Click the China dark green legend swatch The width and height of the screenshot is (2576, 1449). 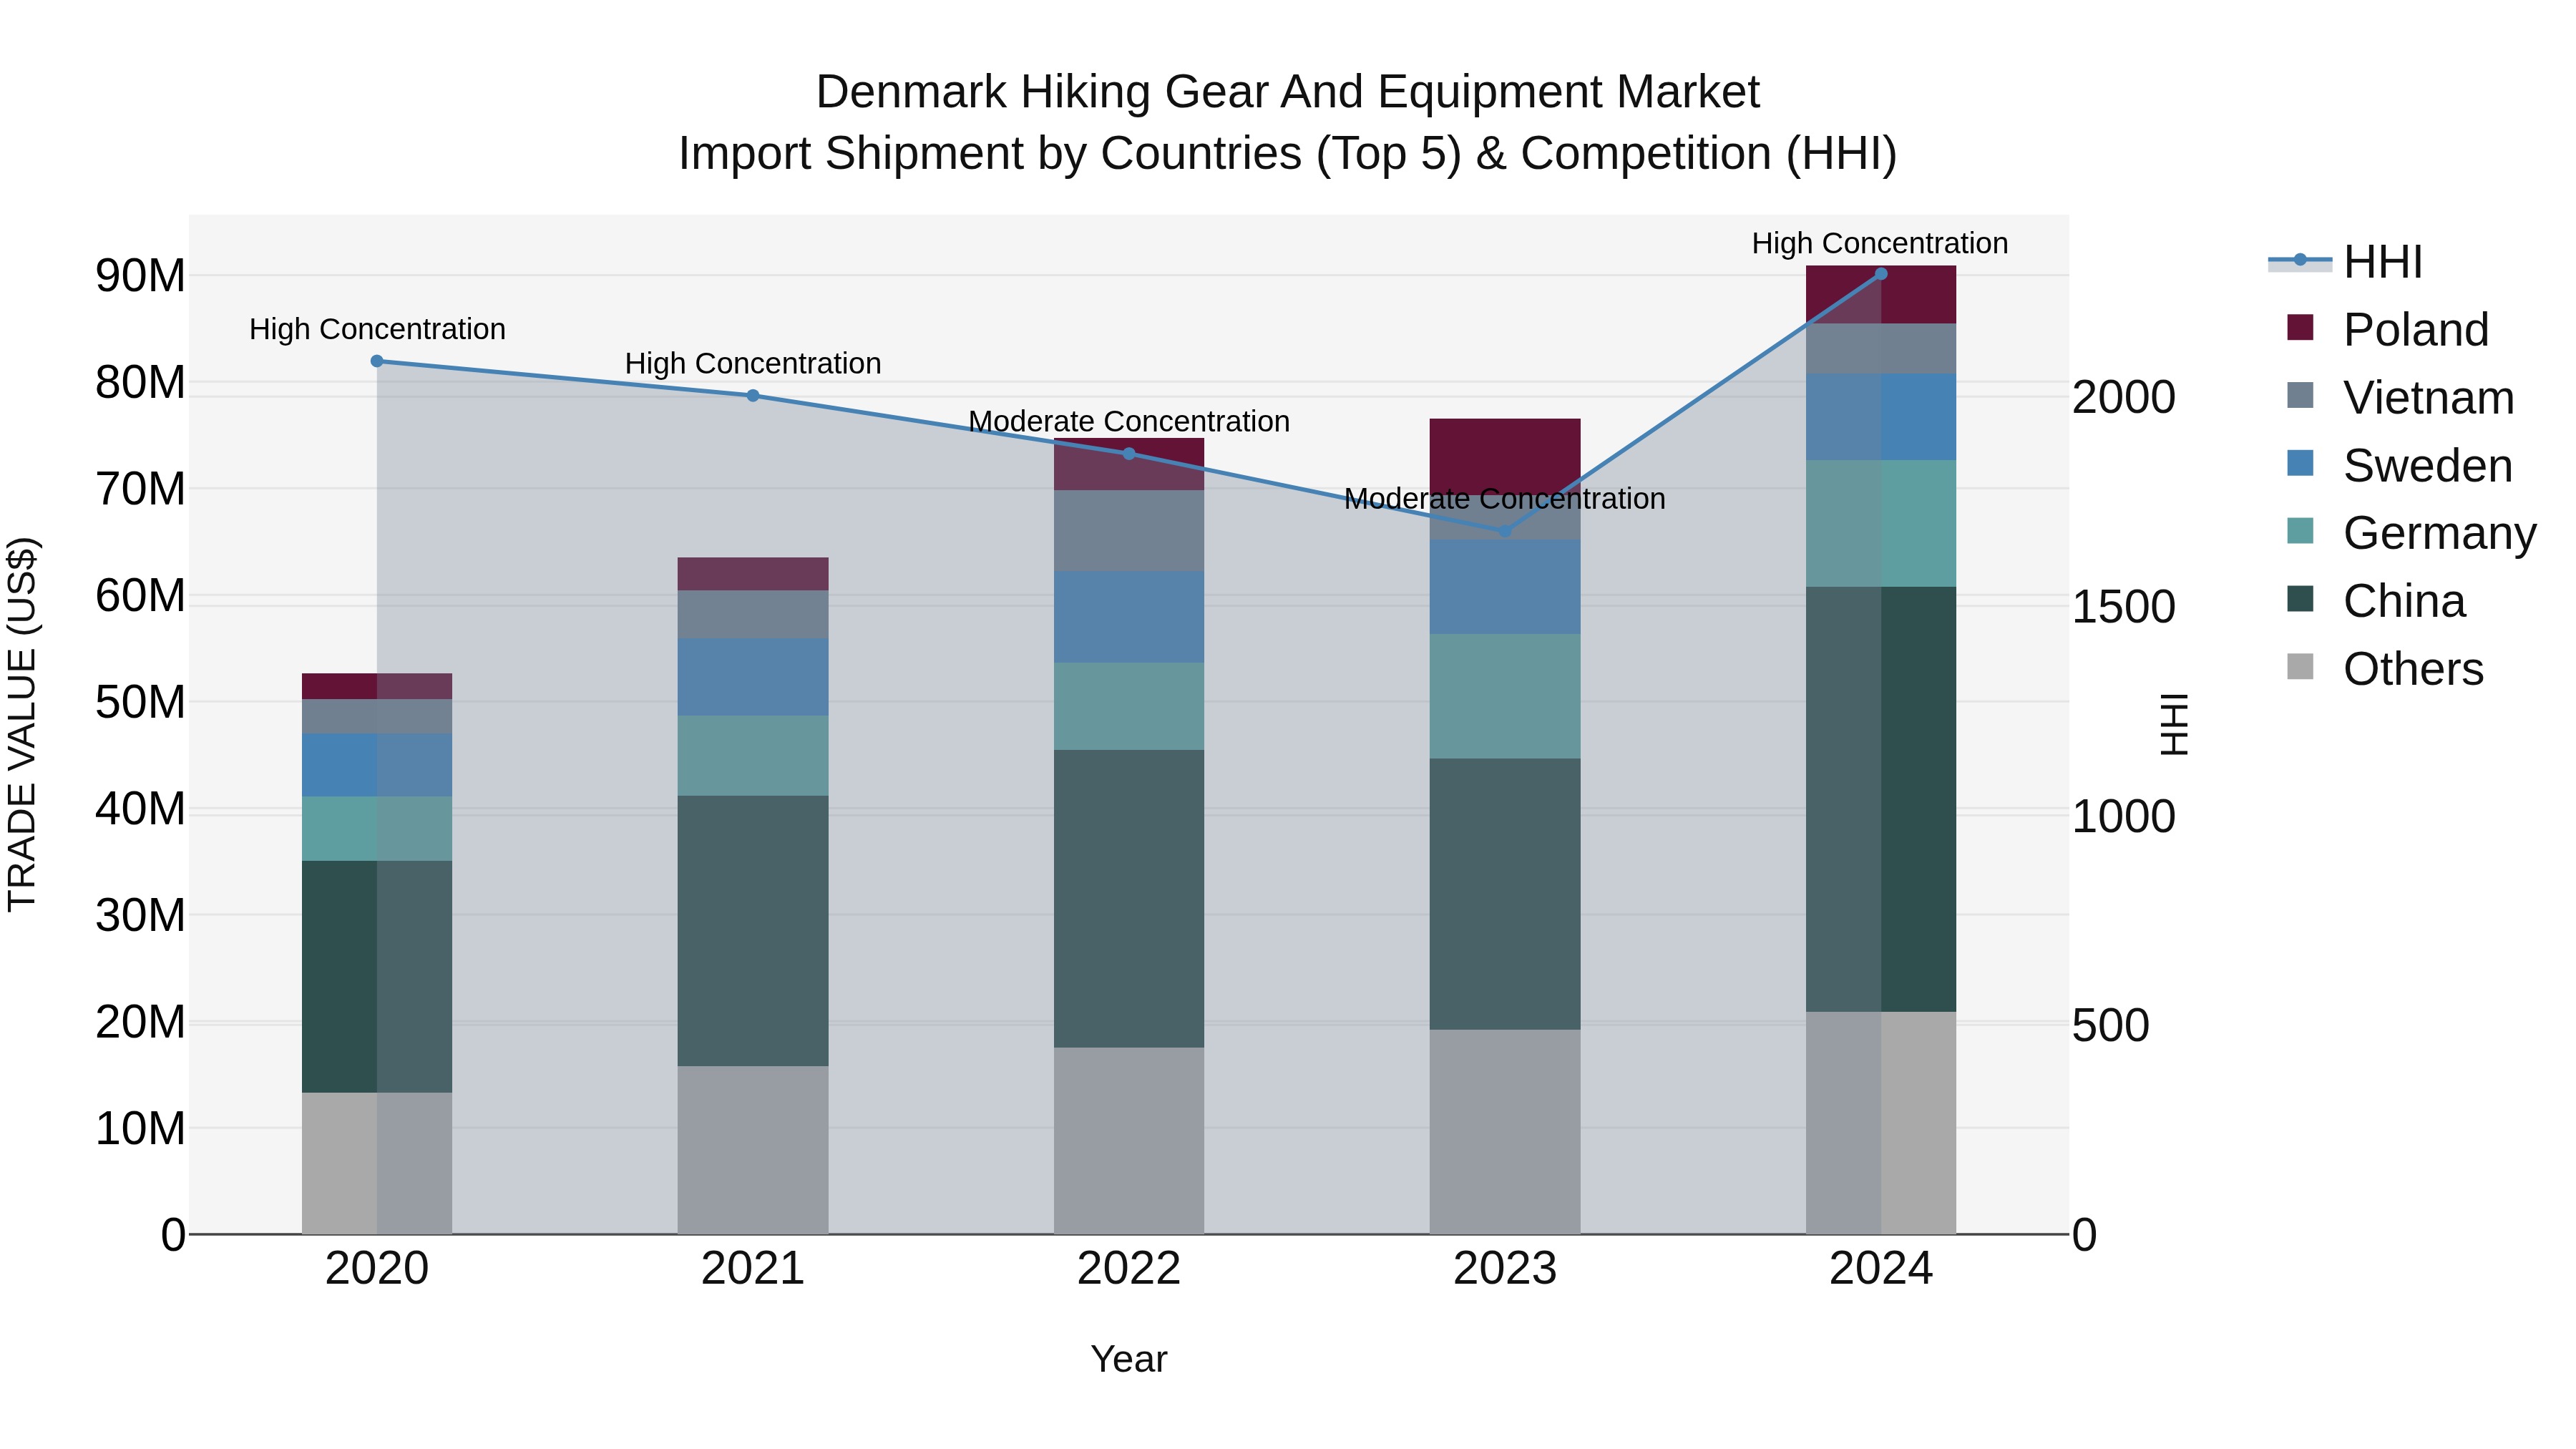point(2300,598)
